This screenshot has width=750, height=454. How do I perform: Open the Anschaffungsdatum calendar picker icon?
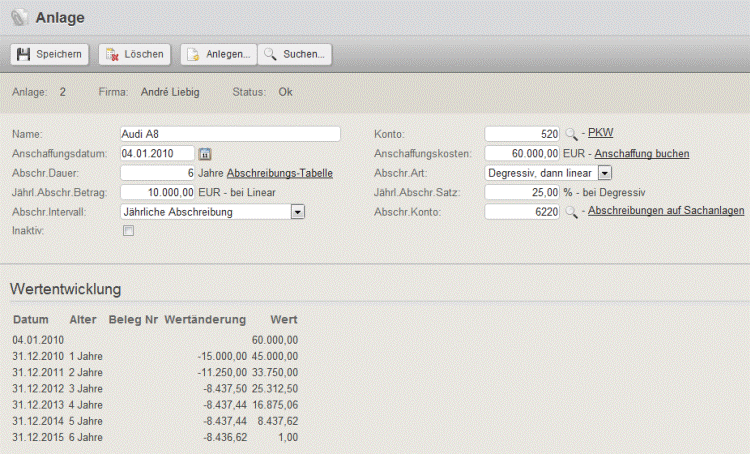[205, 154]
